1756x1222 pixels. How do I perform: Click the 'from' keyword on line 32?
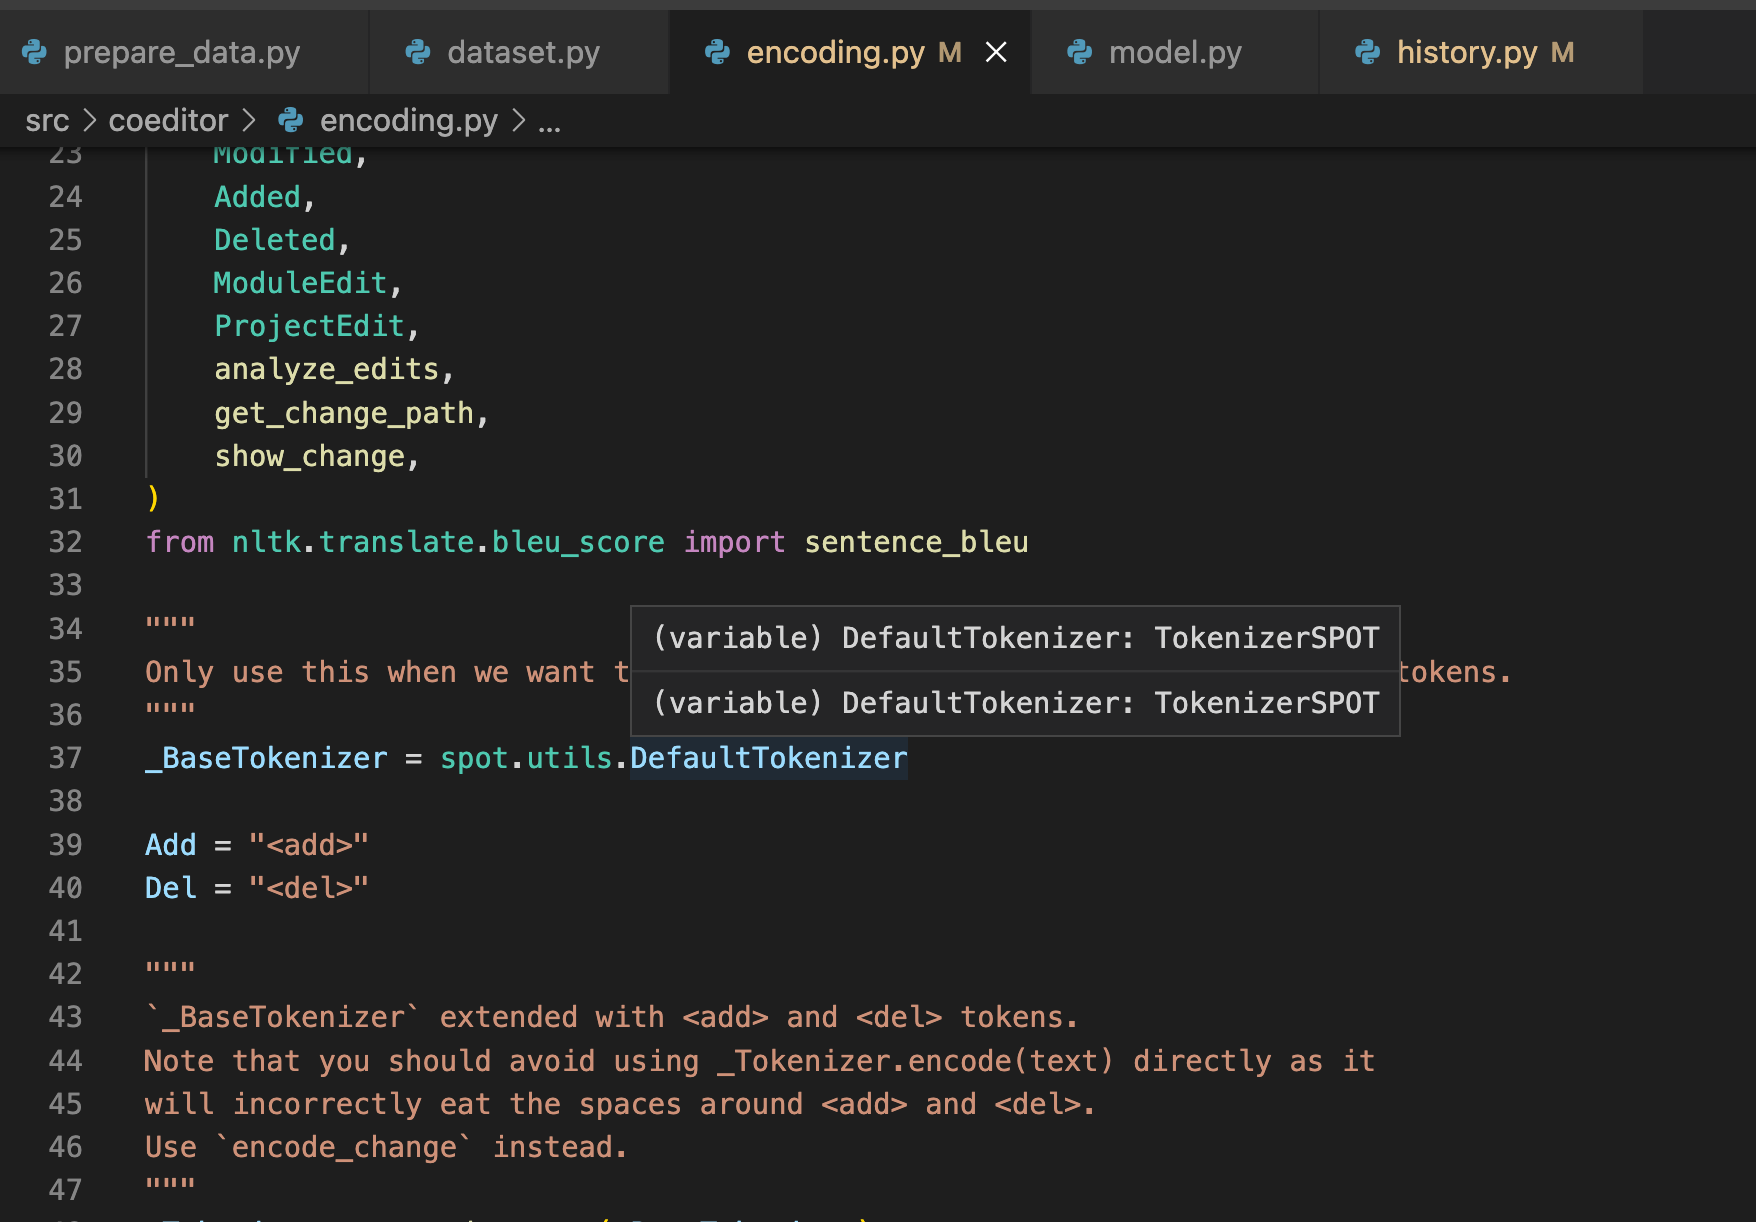[x=180, y=542]
